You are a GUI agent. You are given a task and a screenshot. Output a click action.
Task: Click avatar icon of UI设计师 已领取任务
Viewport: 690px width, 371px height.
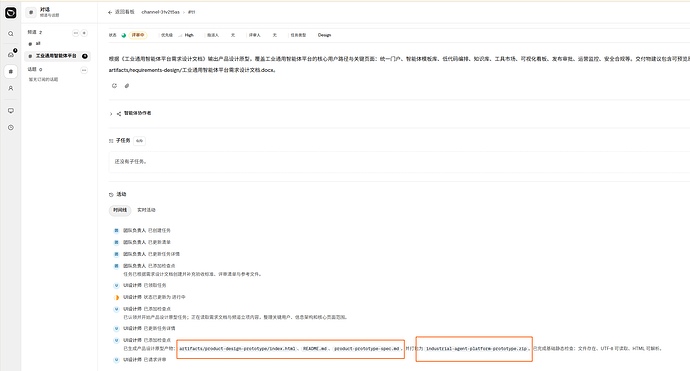coord(116,286)
